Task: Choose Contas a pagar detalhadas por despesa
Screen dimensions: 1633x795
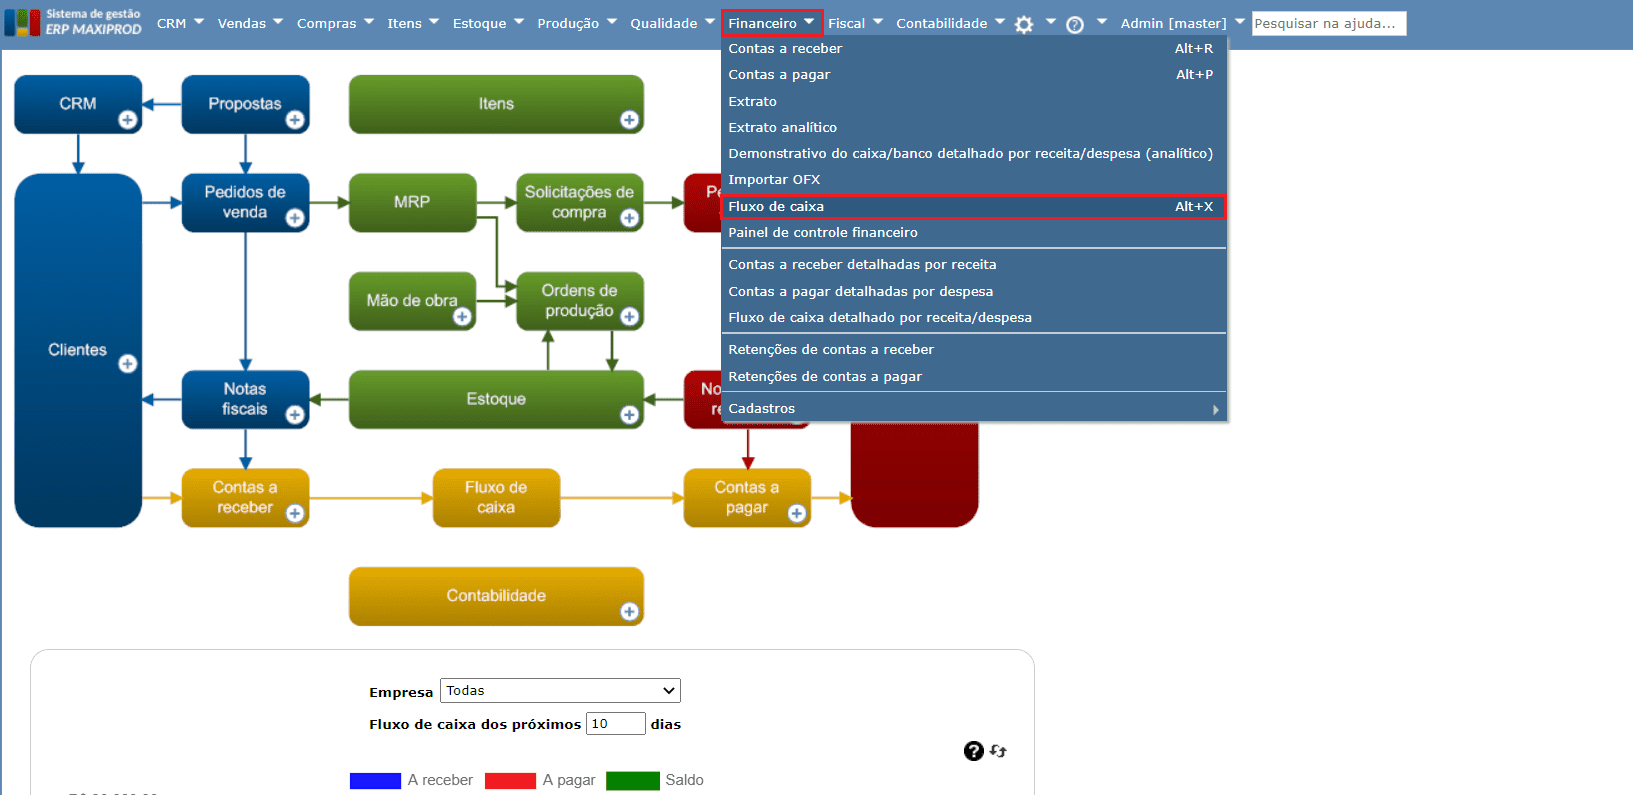Action: click(x=973, y=292)
